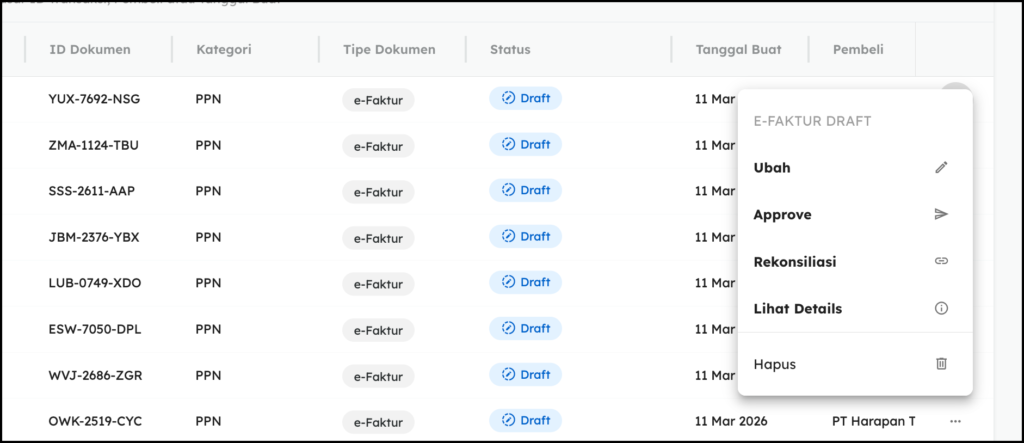Choose Hapus to delete the draft
The height and width of the screenshot is (443, 1024).
click(774, 364)
